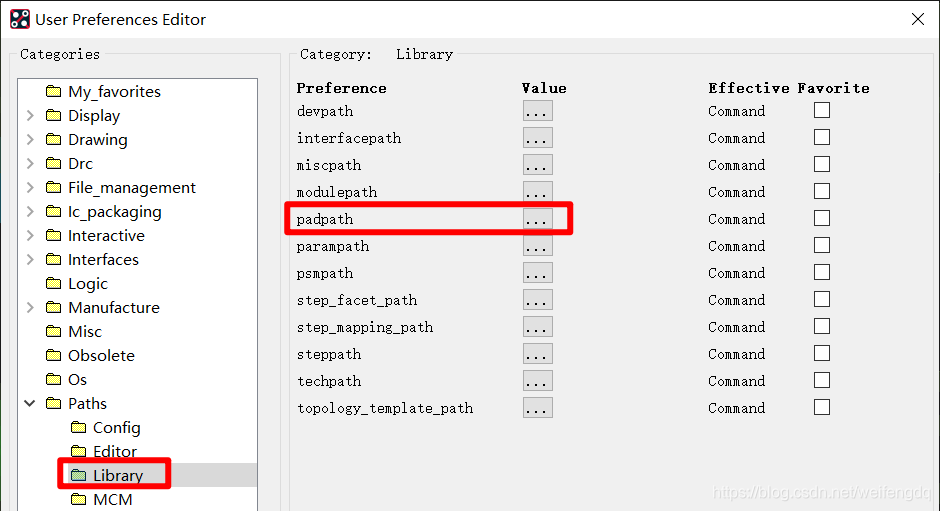Image resolution: width=940 pixels, height=511 pixels.
Task: Select the MCM subcategory label
Action: 113,500
